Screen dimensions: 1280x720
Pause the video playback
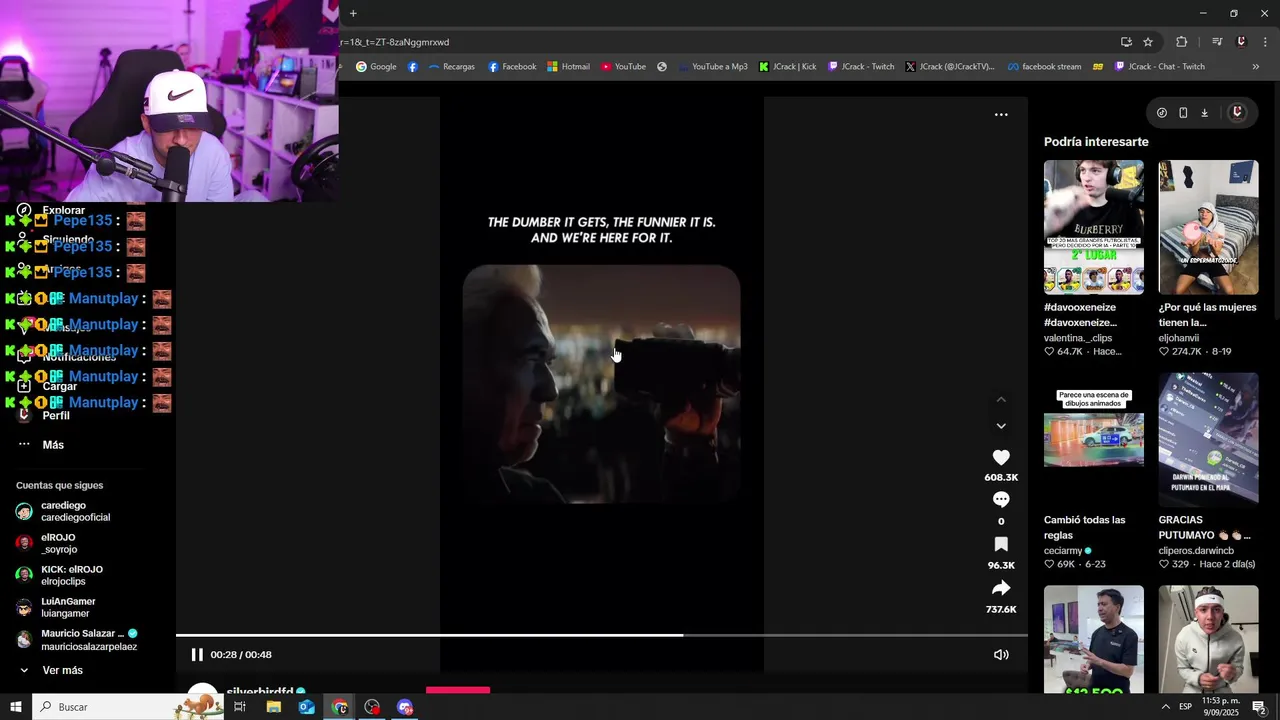[x=197, y=655]
